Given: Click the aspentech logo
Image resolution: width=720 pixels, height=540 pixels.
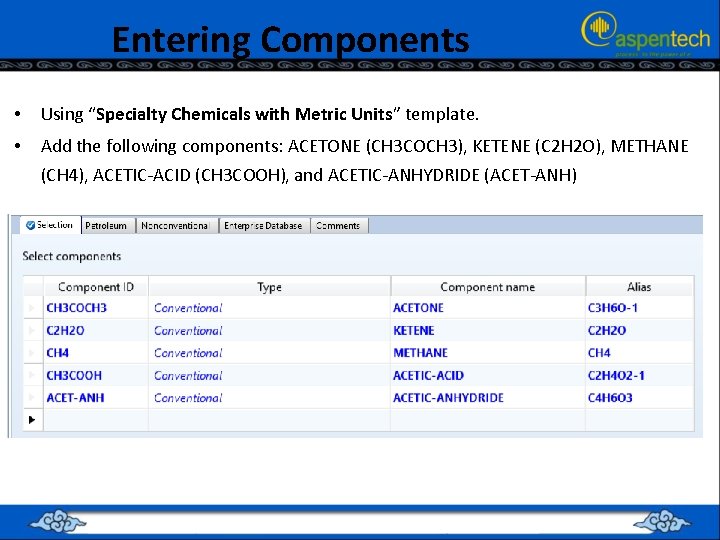Looking at the screenshot, I should [x=646, y=34].
